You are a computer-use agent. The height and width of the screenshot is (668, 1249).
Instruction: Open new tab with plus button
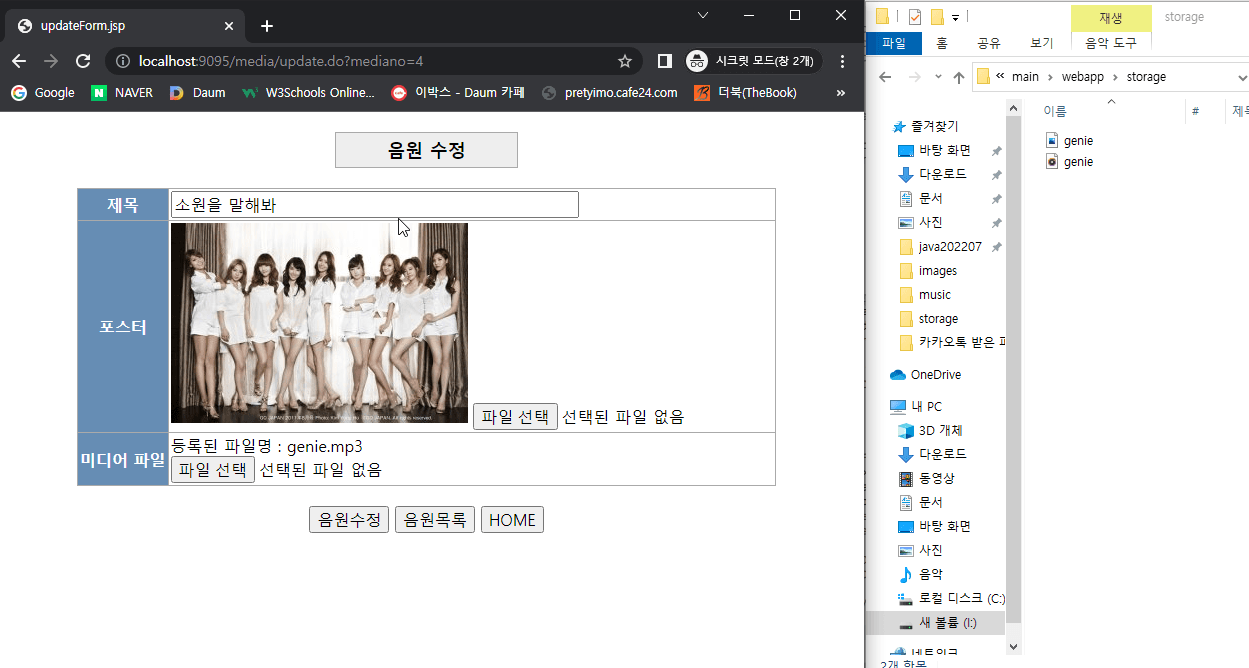click(x=267, y=26)
